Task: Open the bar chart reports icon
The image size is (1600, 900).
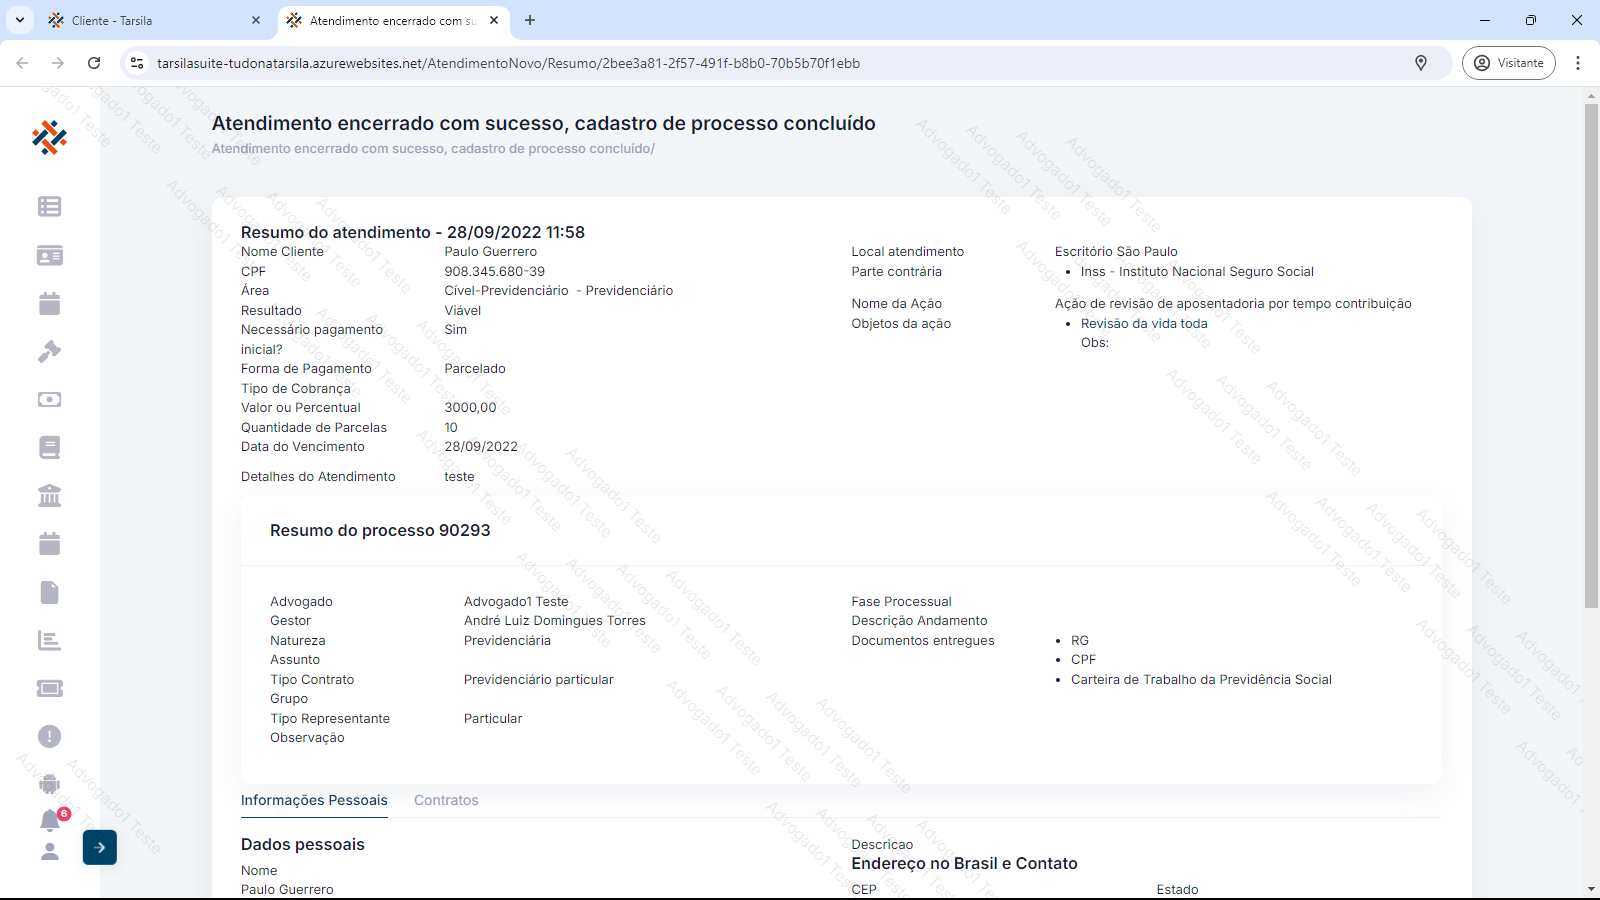Action: click(49, 640)
